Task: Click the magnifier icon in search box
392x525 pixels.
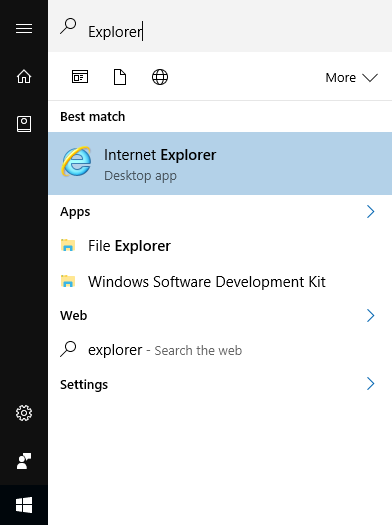Action: [x=68, y=27]
